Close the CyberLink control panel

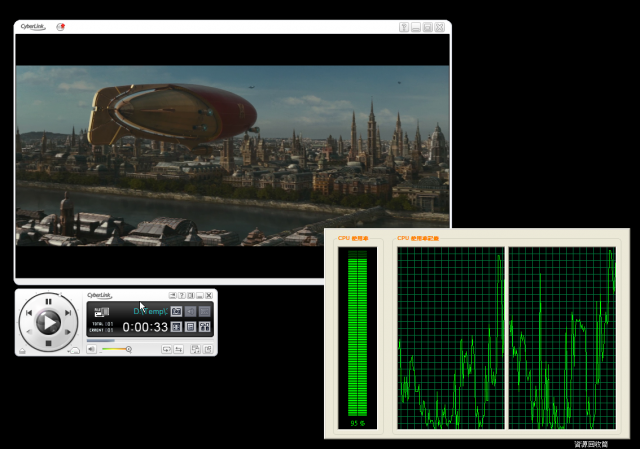209,295
